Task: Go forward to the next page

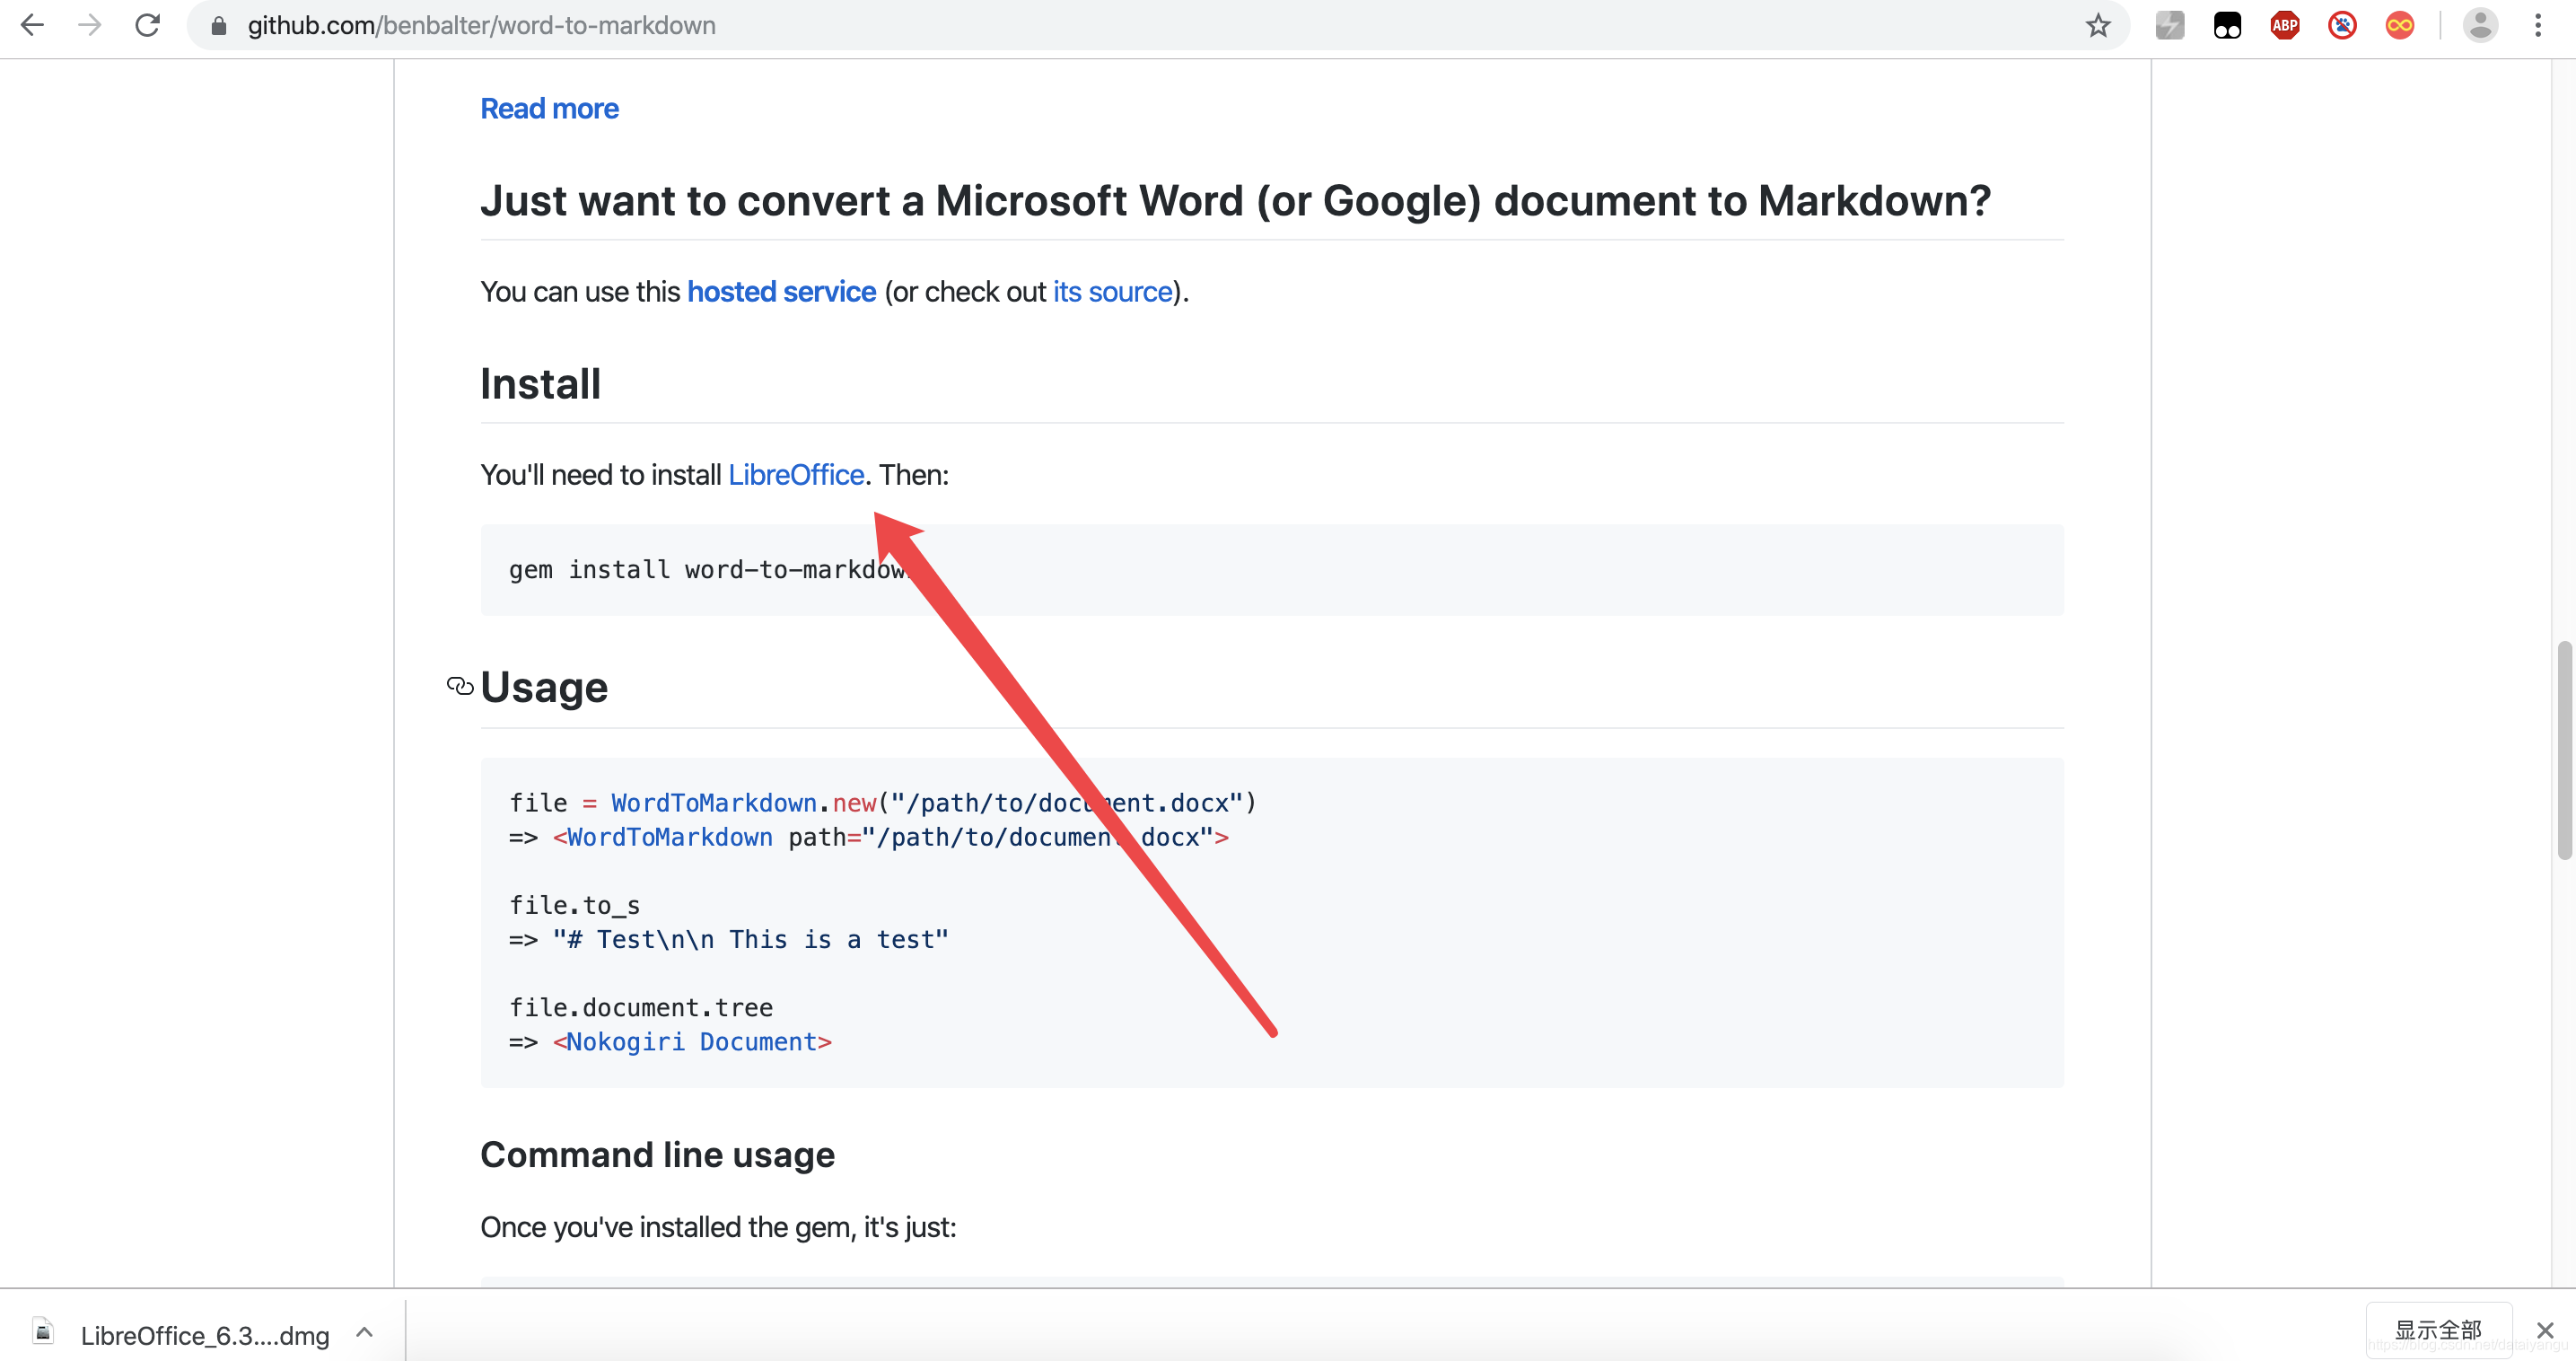Action: (x=90, y=25)
